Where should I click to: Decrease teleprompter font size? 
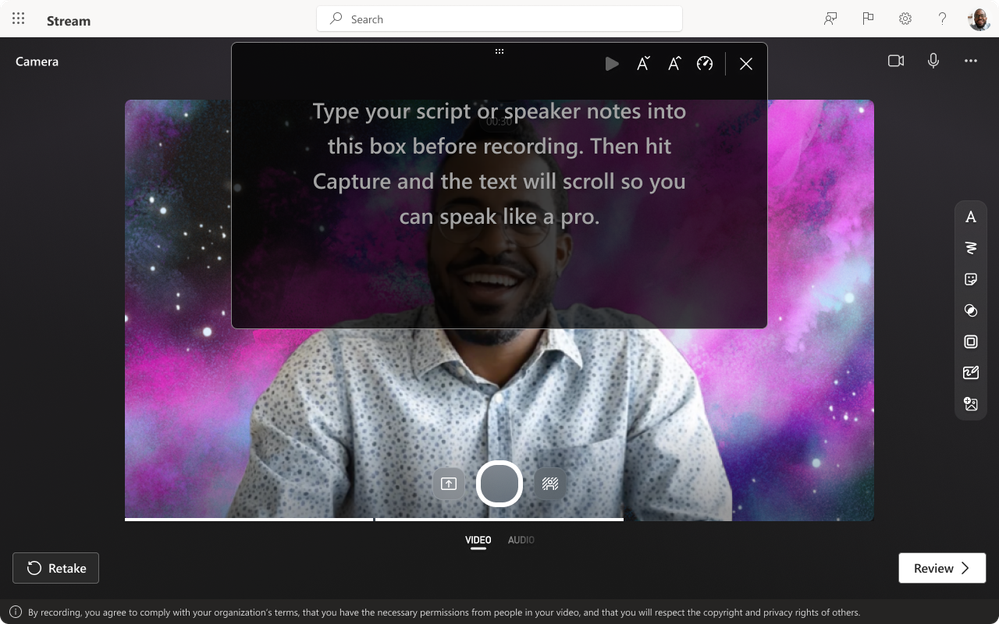643,64
